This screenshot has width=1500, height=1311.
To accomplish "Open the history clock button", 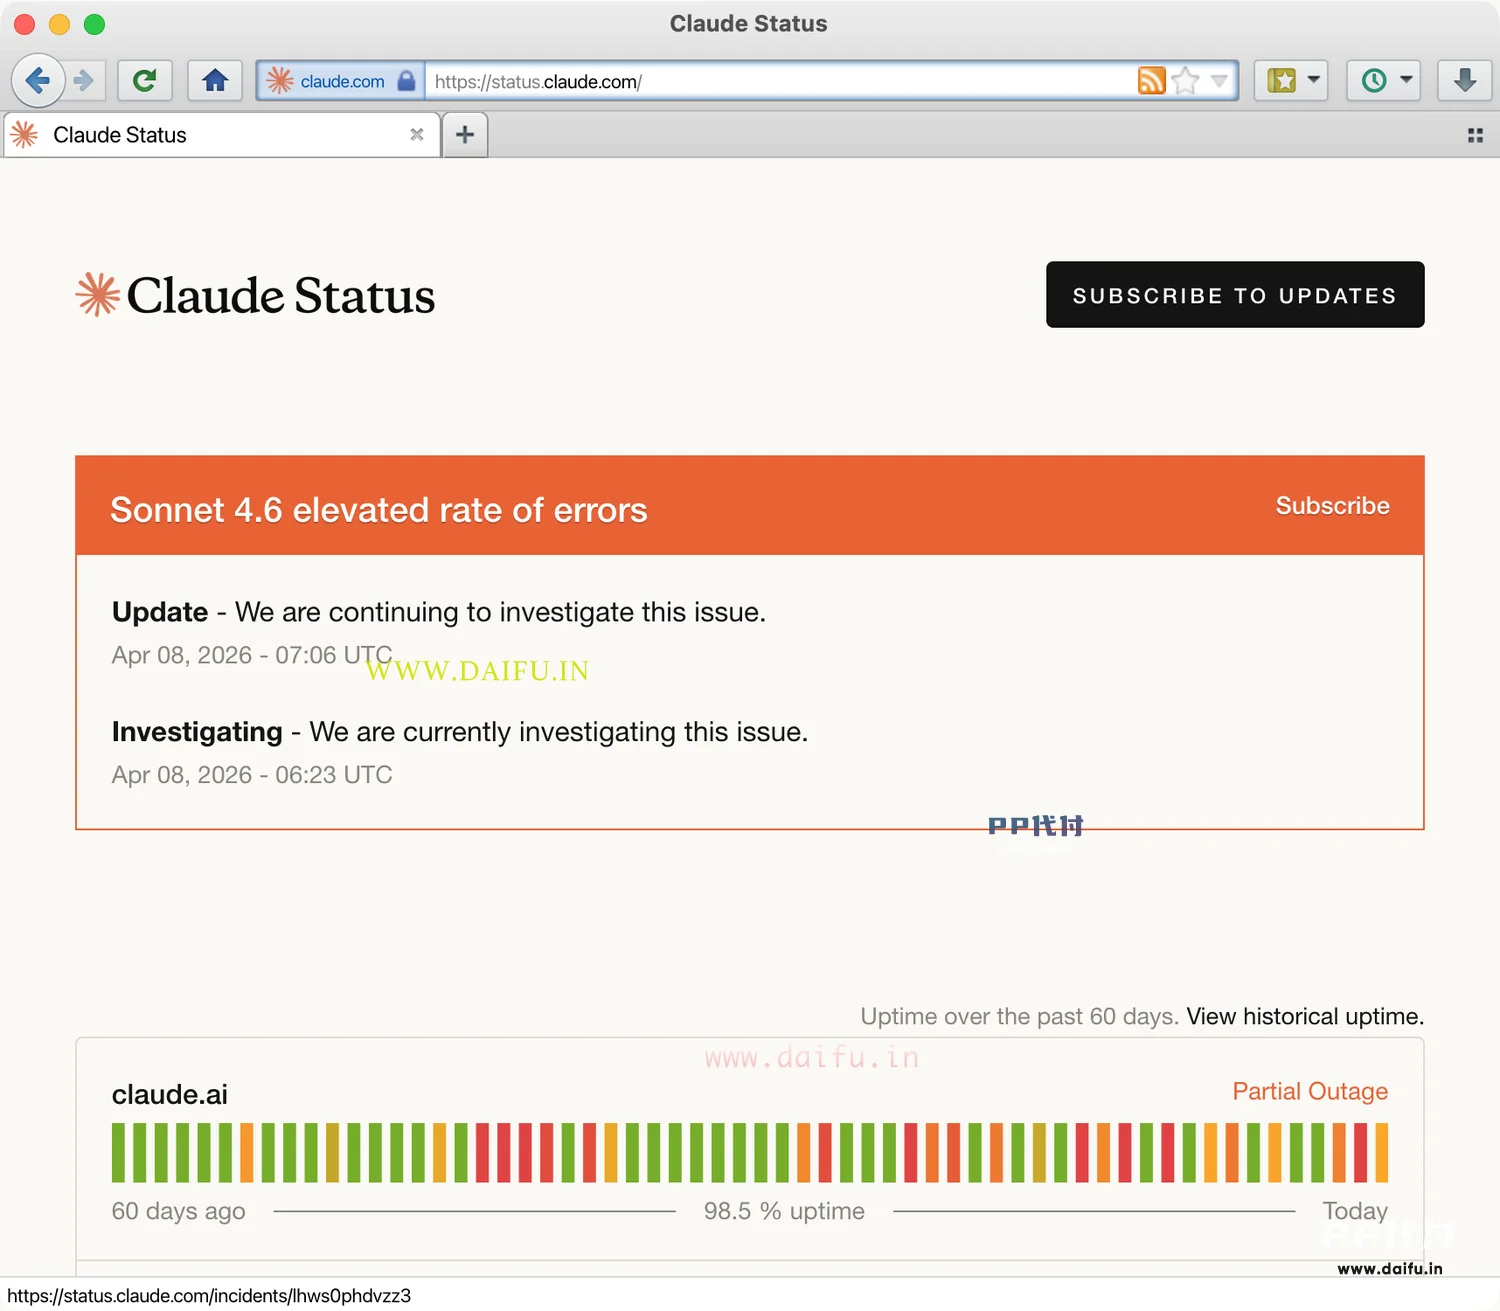I will tap(1374, 80).
